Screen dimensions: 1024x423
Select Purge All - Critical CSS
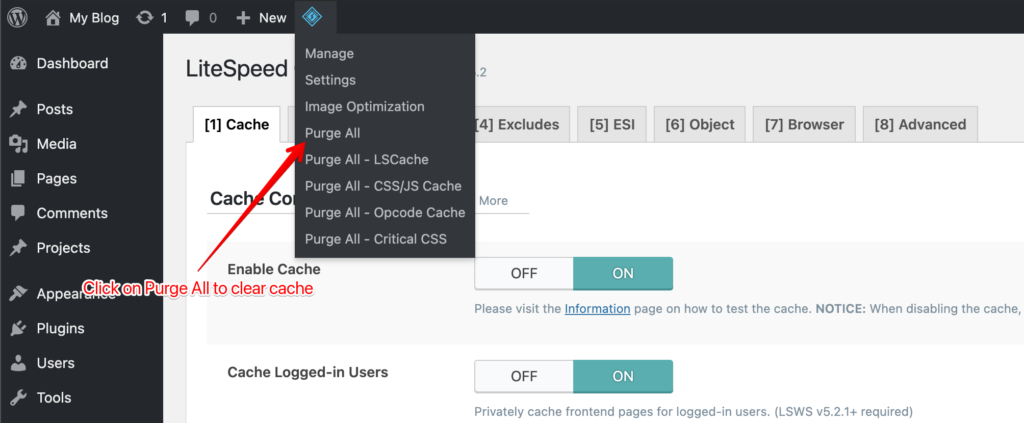[376, 240]
